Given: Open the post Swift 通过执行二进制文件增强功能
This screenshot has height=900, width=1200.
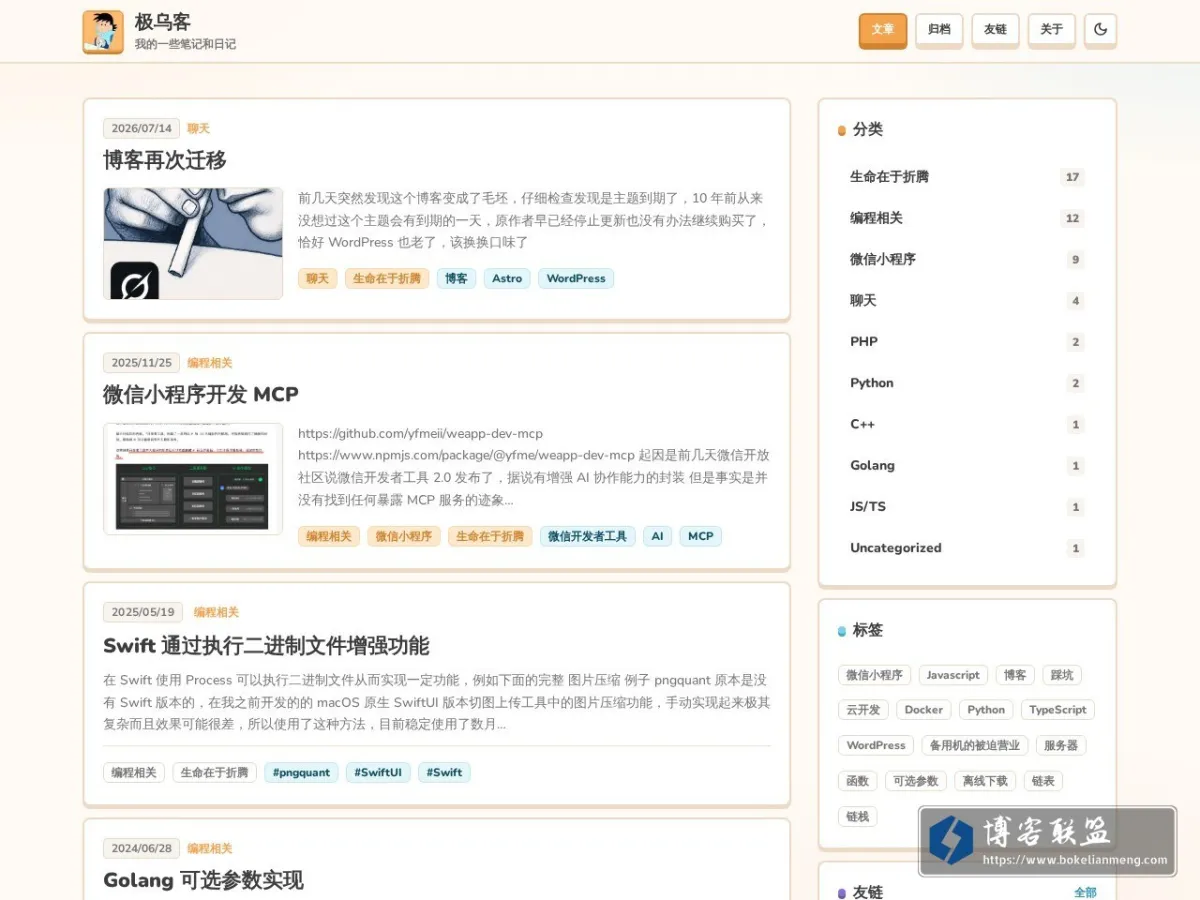Looking at the screenshot, I should (x=266, y=645).
